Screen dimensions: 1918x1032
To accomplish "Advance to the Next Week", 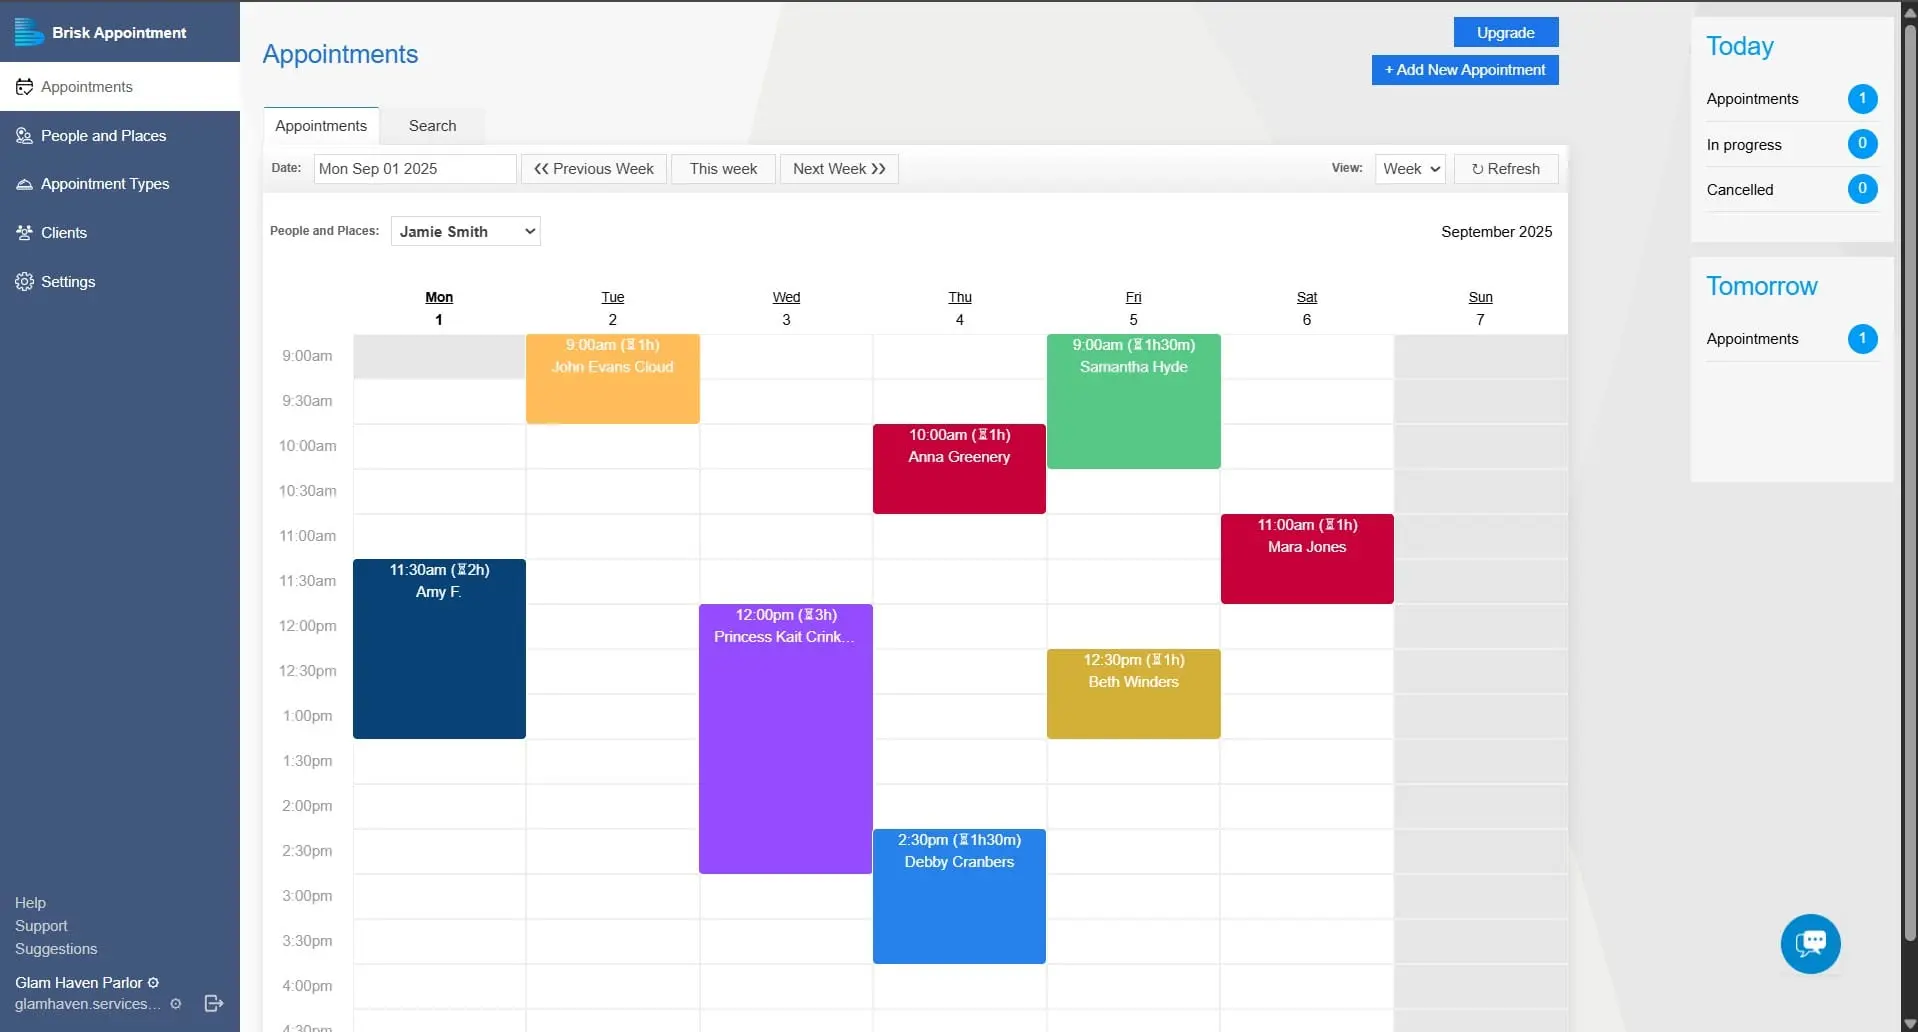I will click(x=839, y=169).
